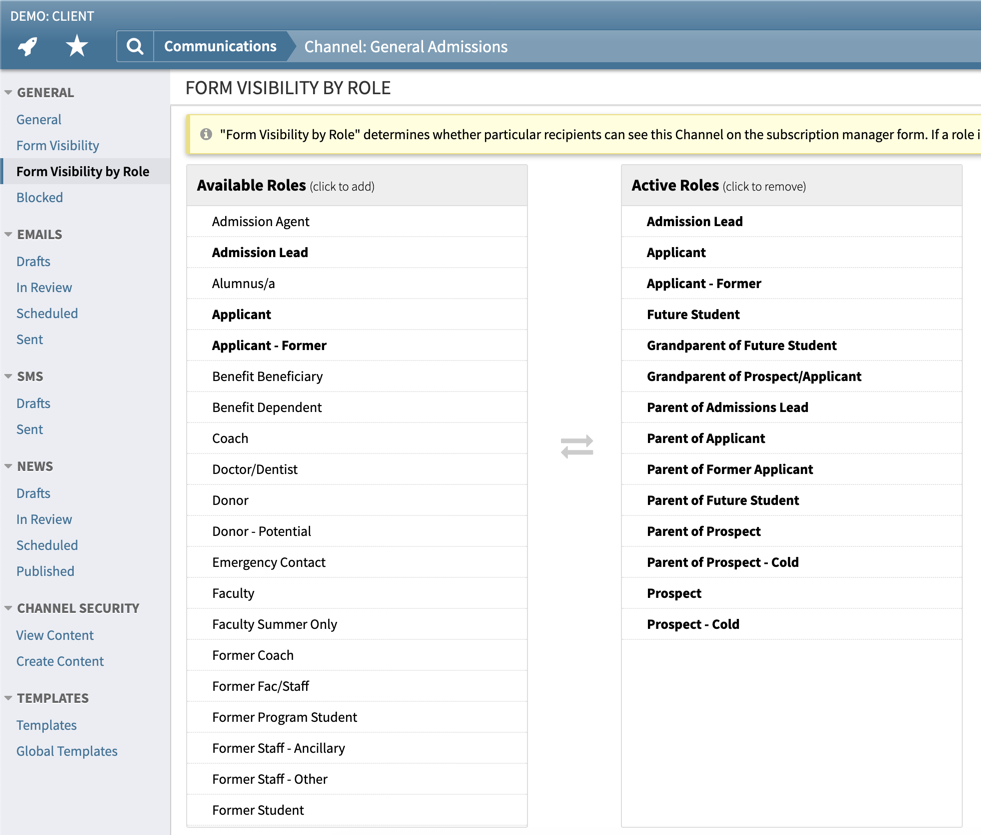Viewport: 981px width, 835px height.
Task: Add Donor - Potential role to active
Action: click(x=261, y=531)
